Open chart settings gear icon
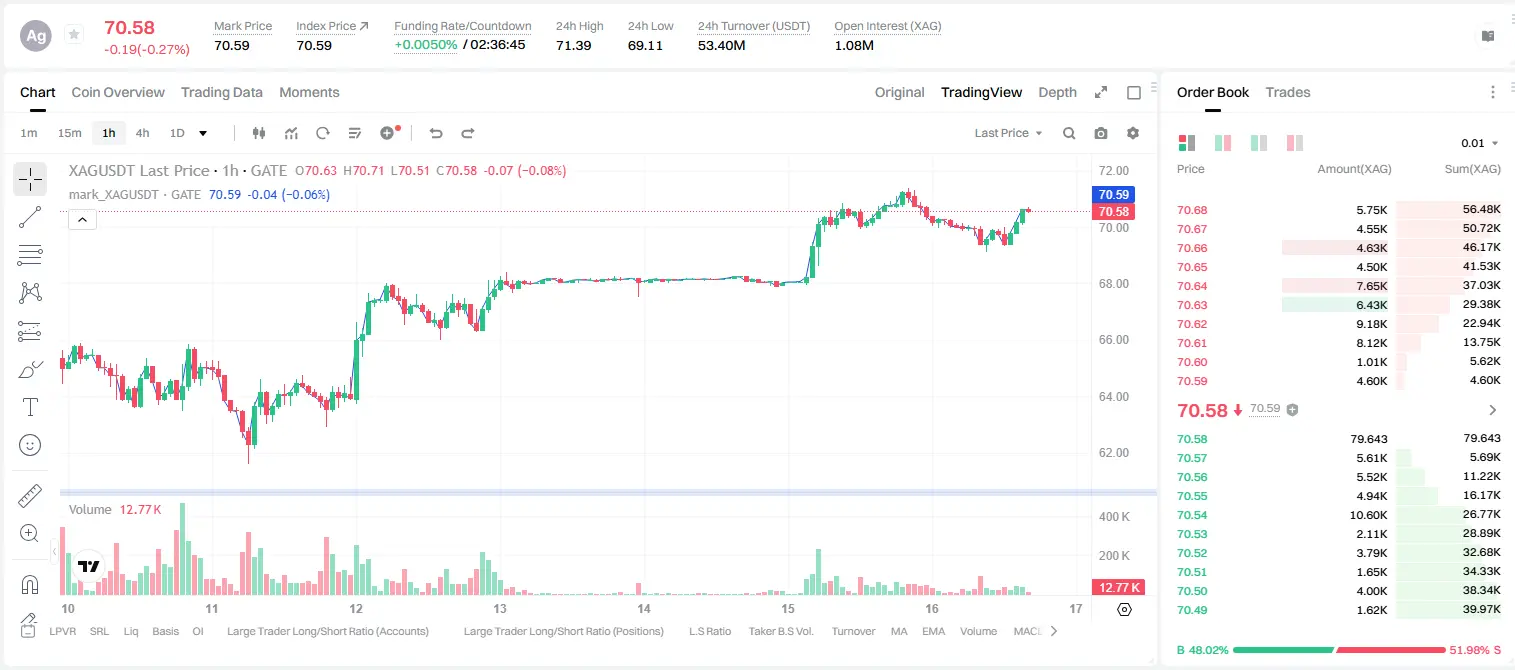The image size is (1515, 670). pos(1133,133)
